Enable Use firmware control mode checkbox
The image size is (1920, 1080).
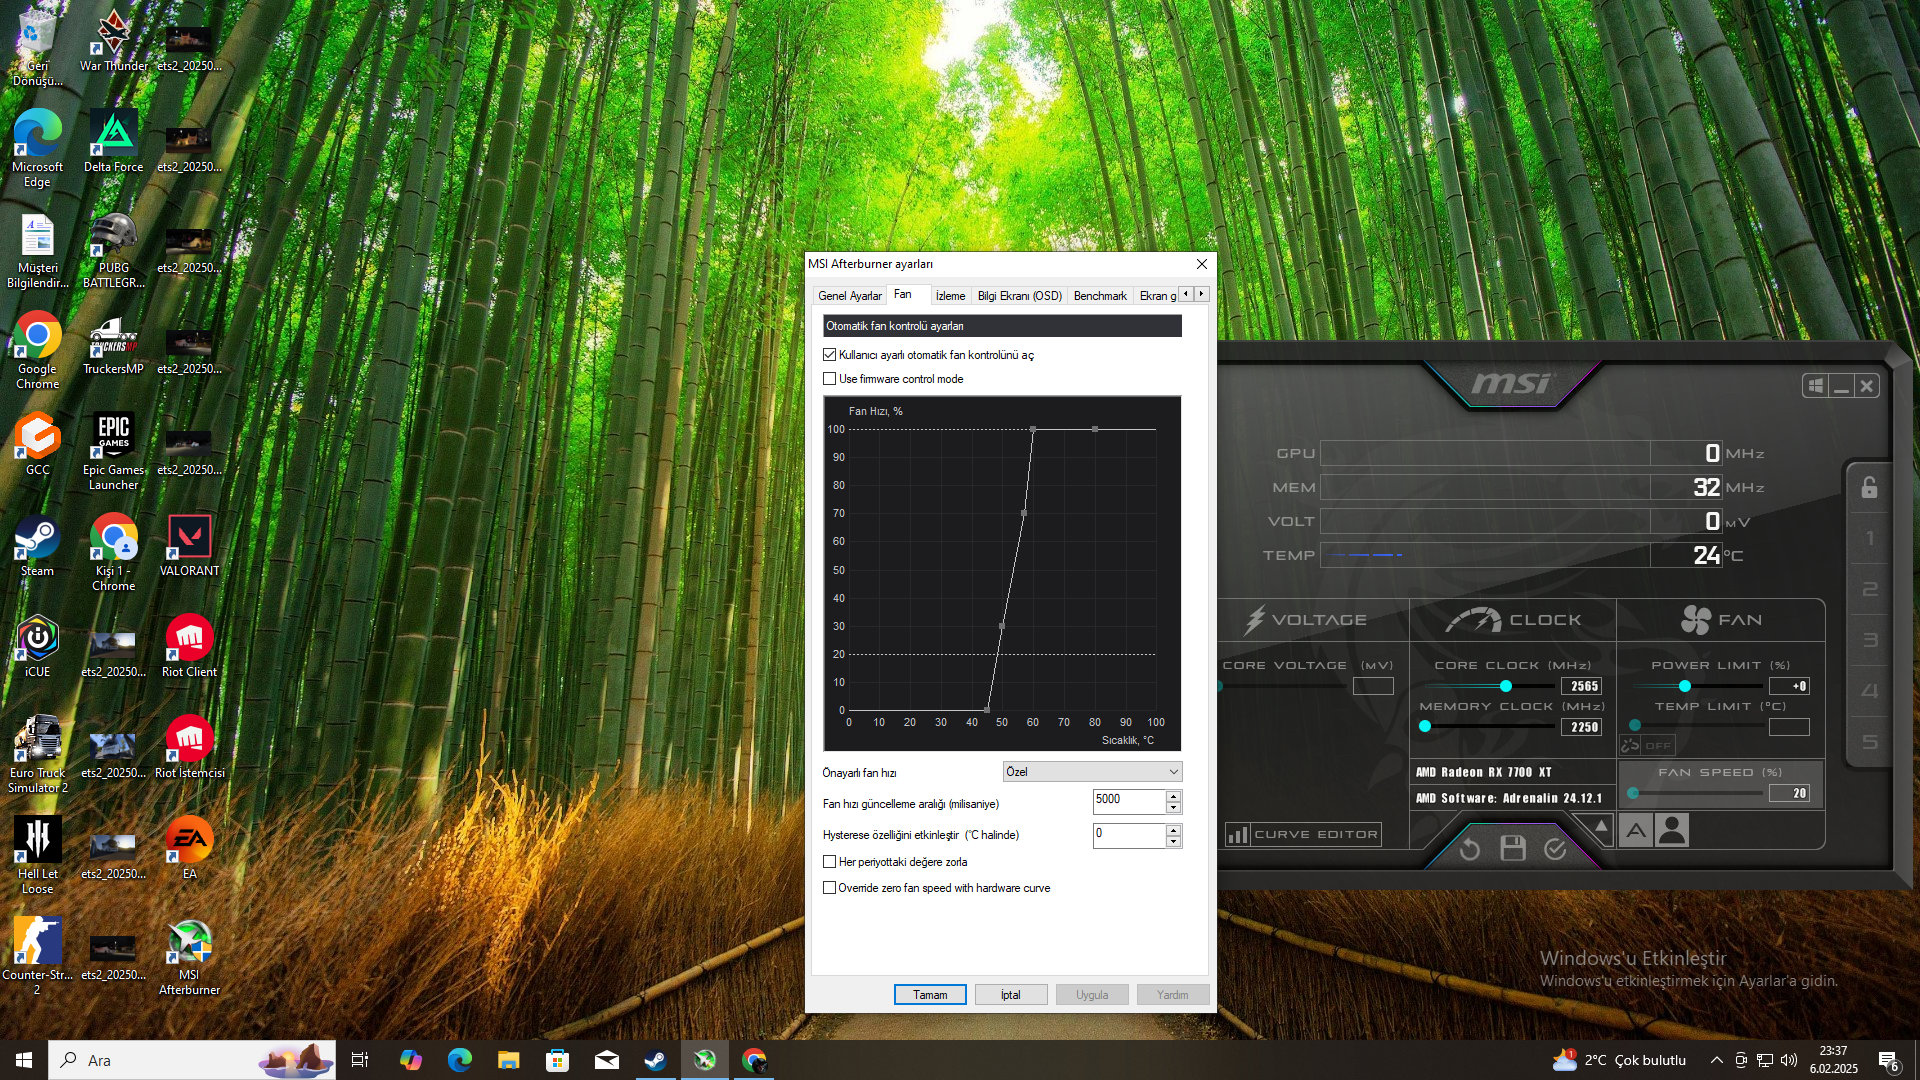click(829, 379)
